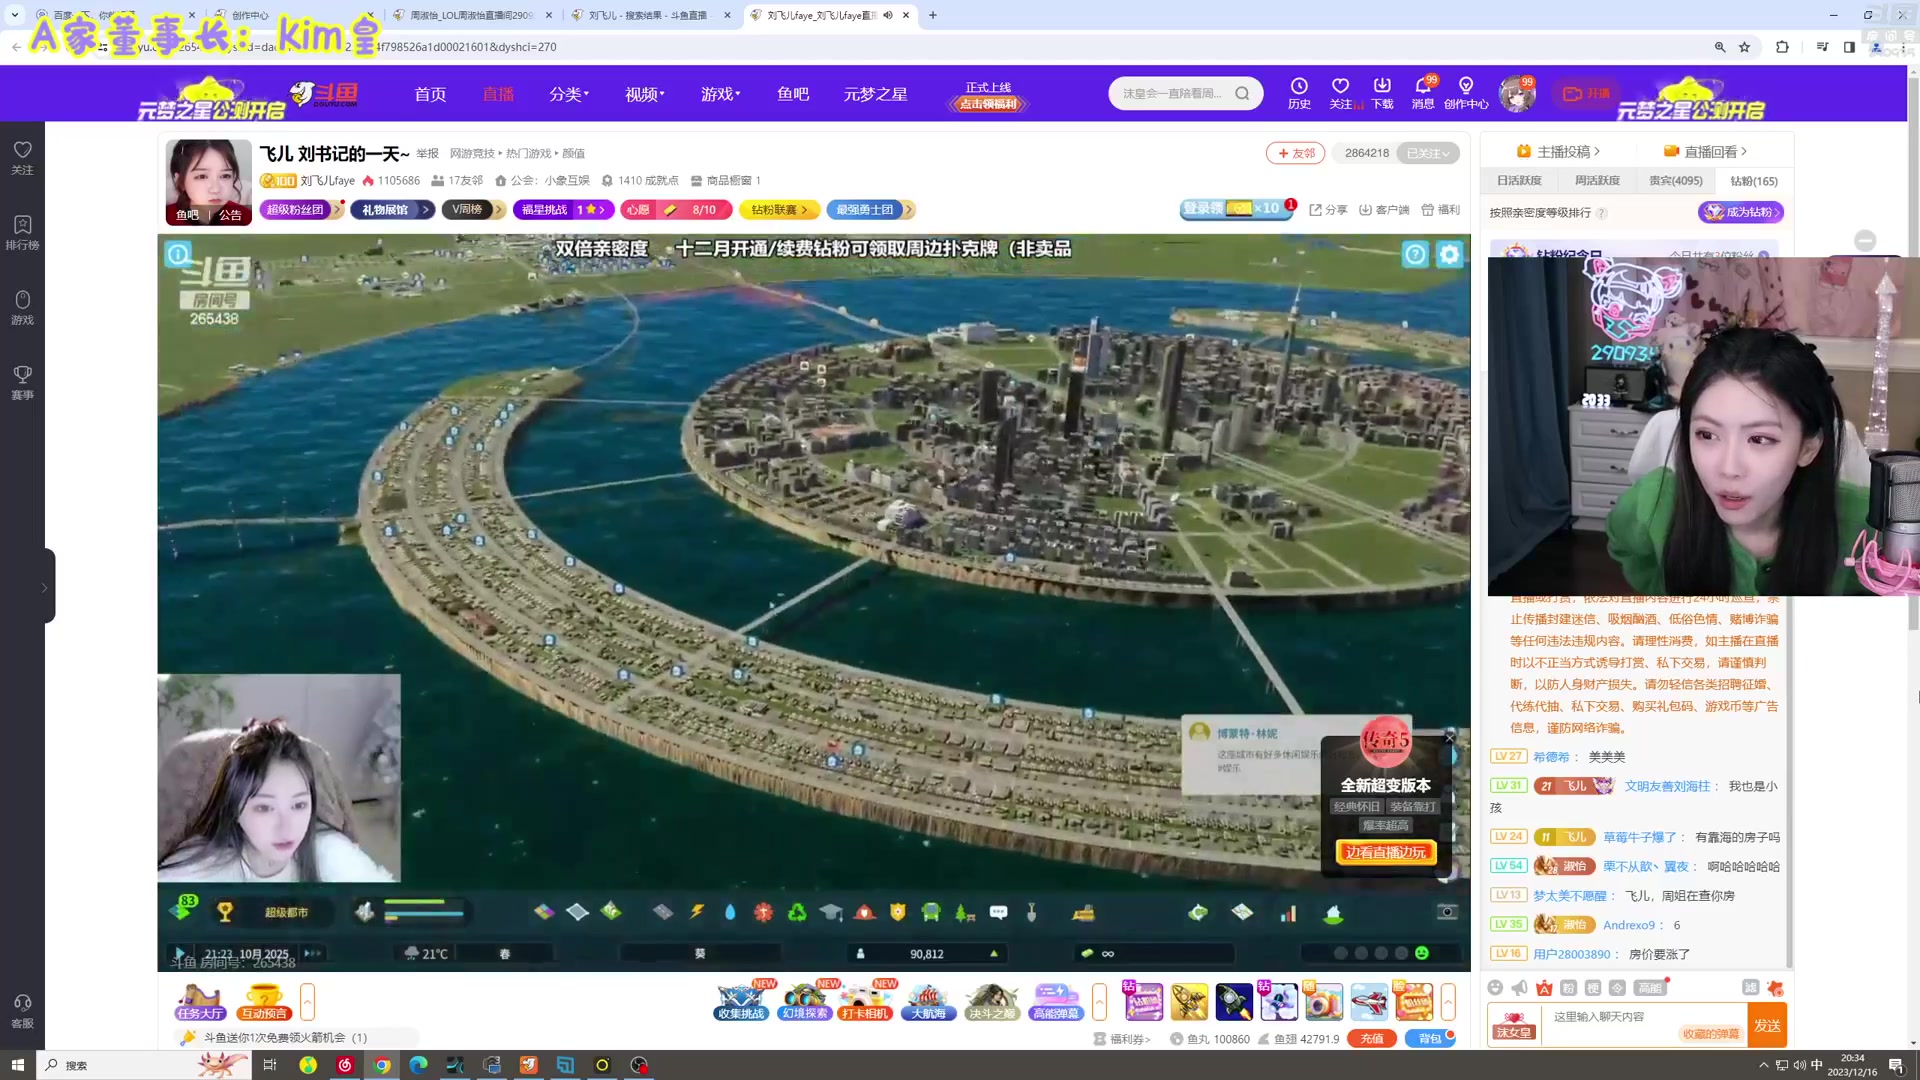Expand 主播投稿 chevron in right panel

coord(1597,151)
